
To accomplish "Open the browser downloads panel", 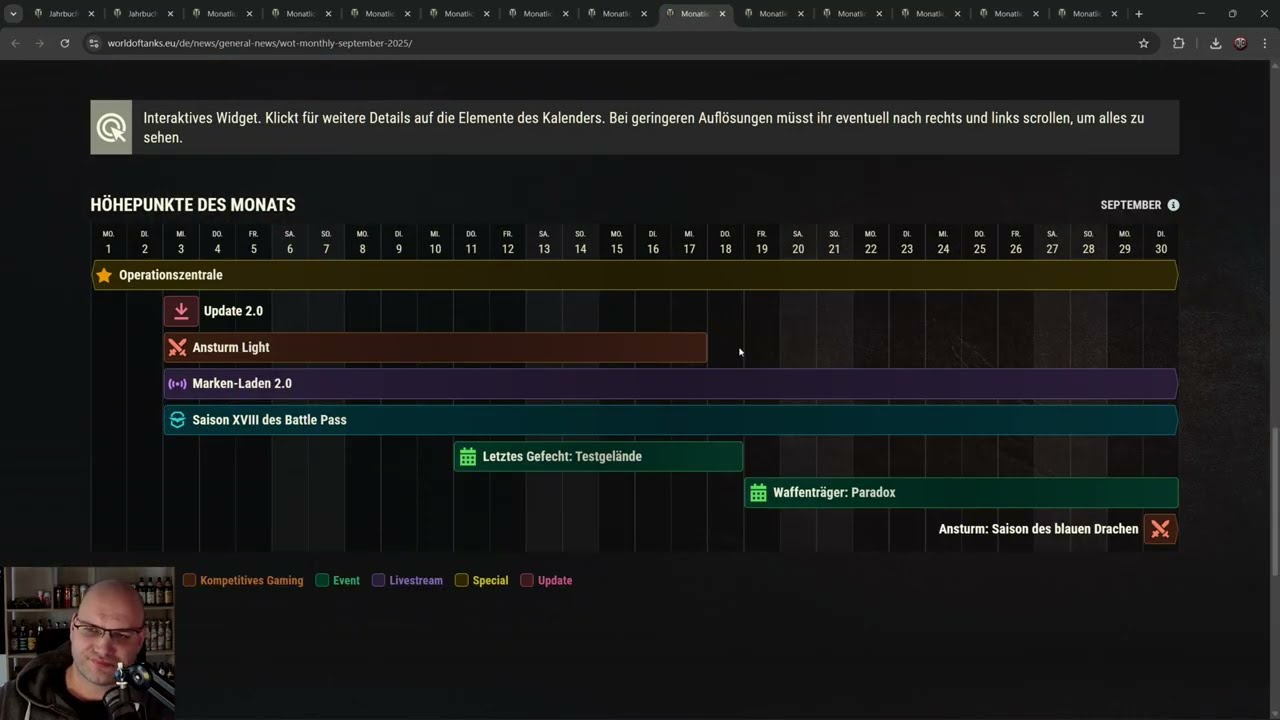I will [1215, 43].
